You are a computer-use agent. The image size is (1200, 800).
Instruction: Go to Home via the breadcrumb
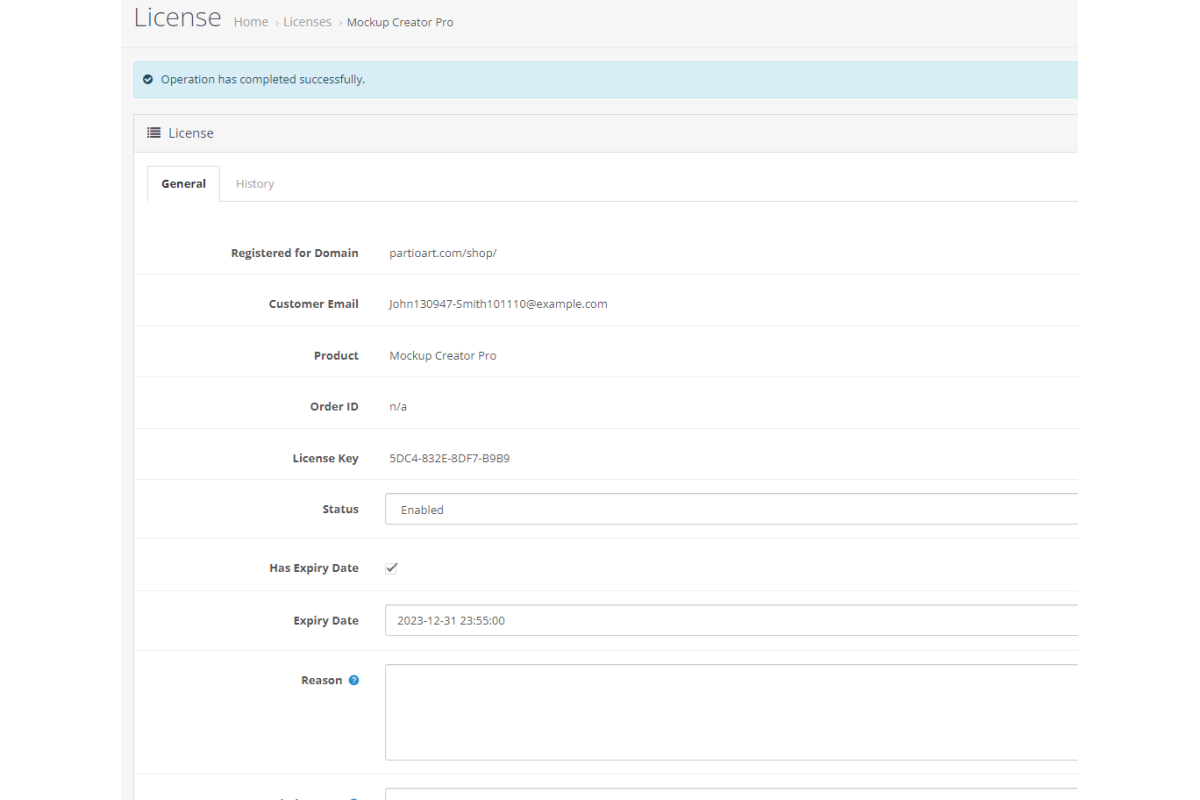[251, 22]
